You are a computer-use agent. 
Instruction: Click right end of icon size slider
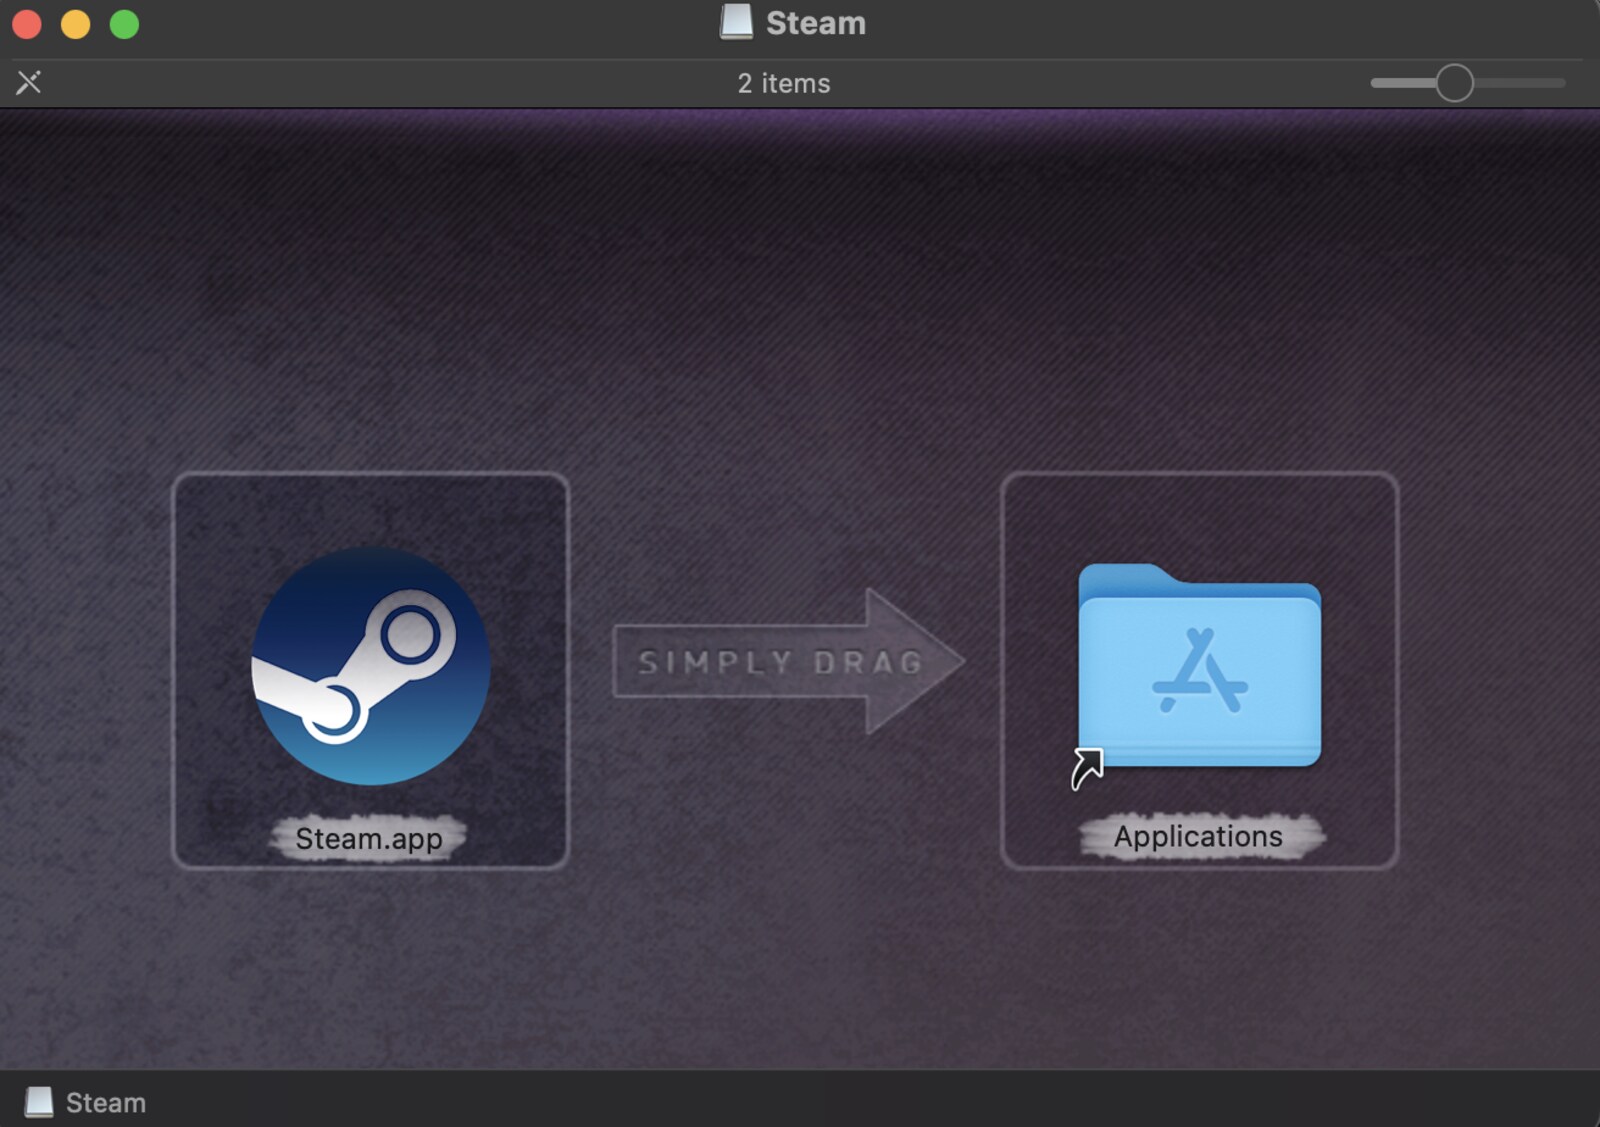click(1559, 83)
